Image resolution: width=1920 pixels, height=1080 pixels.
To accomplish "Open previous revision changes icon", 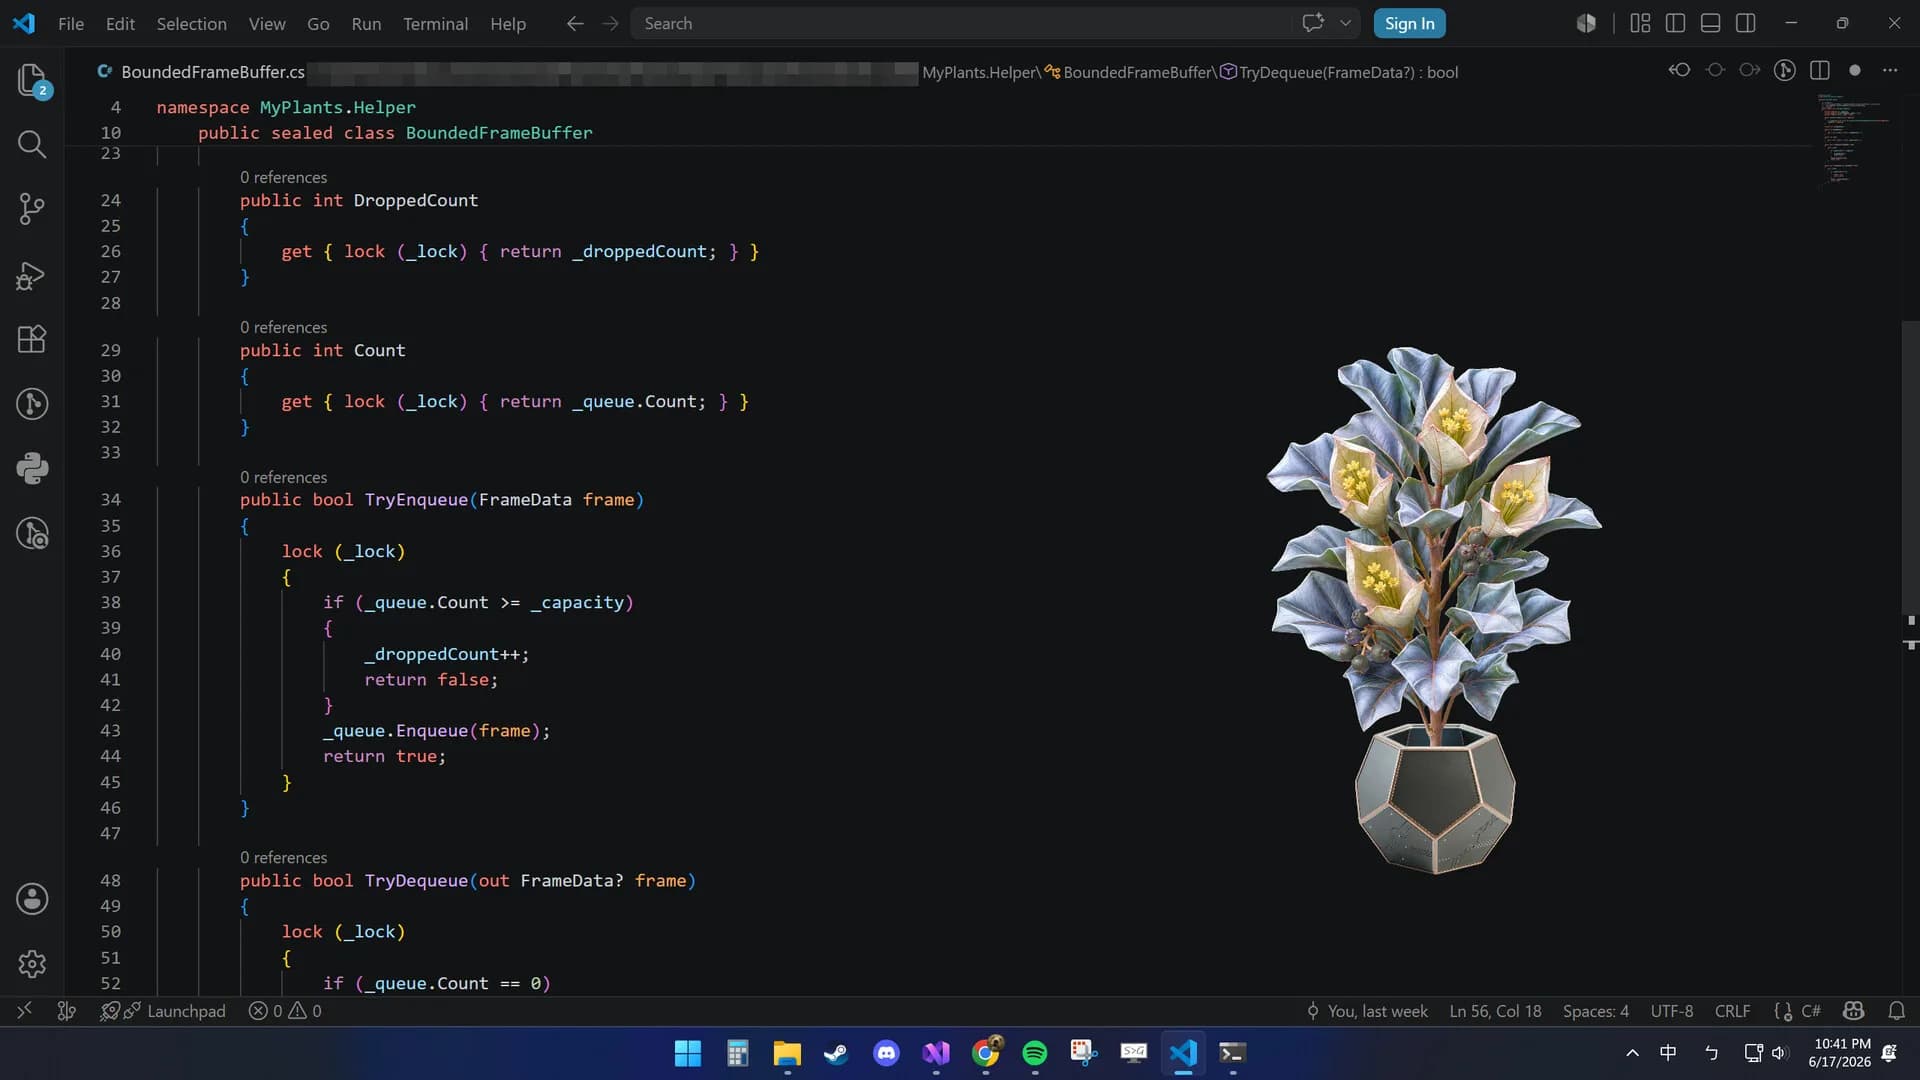I will pyautogui.click(x=1680, y=70).
